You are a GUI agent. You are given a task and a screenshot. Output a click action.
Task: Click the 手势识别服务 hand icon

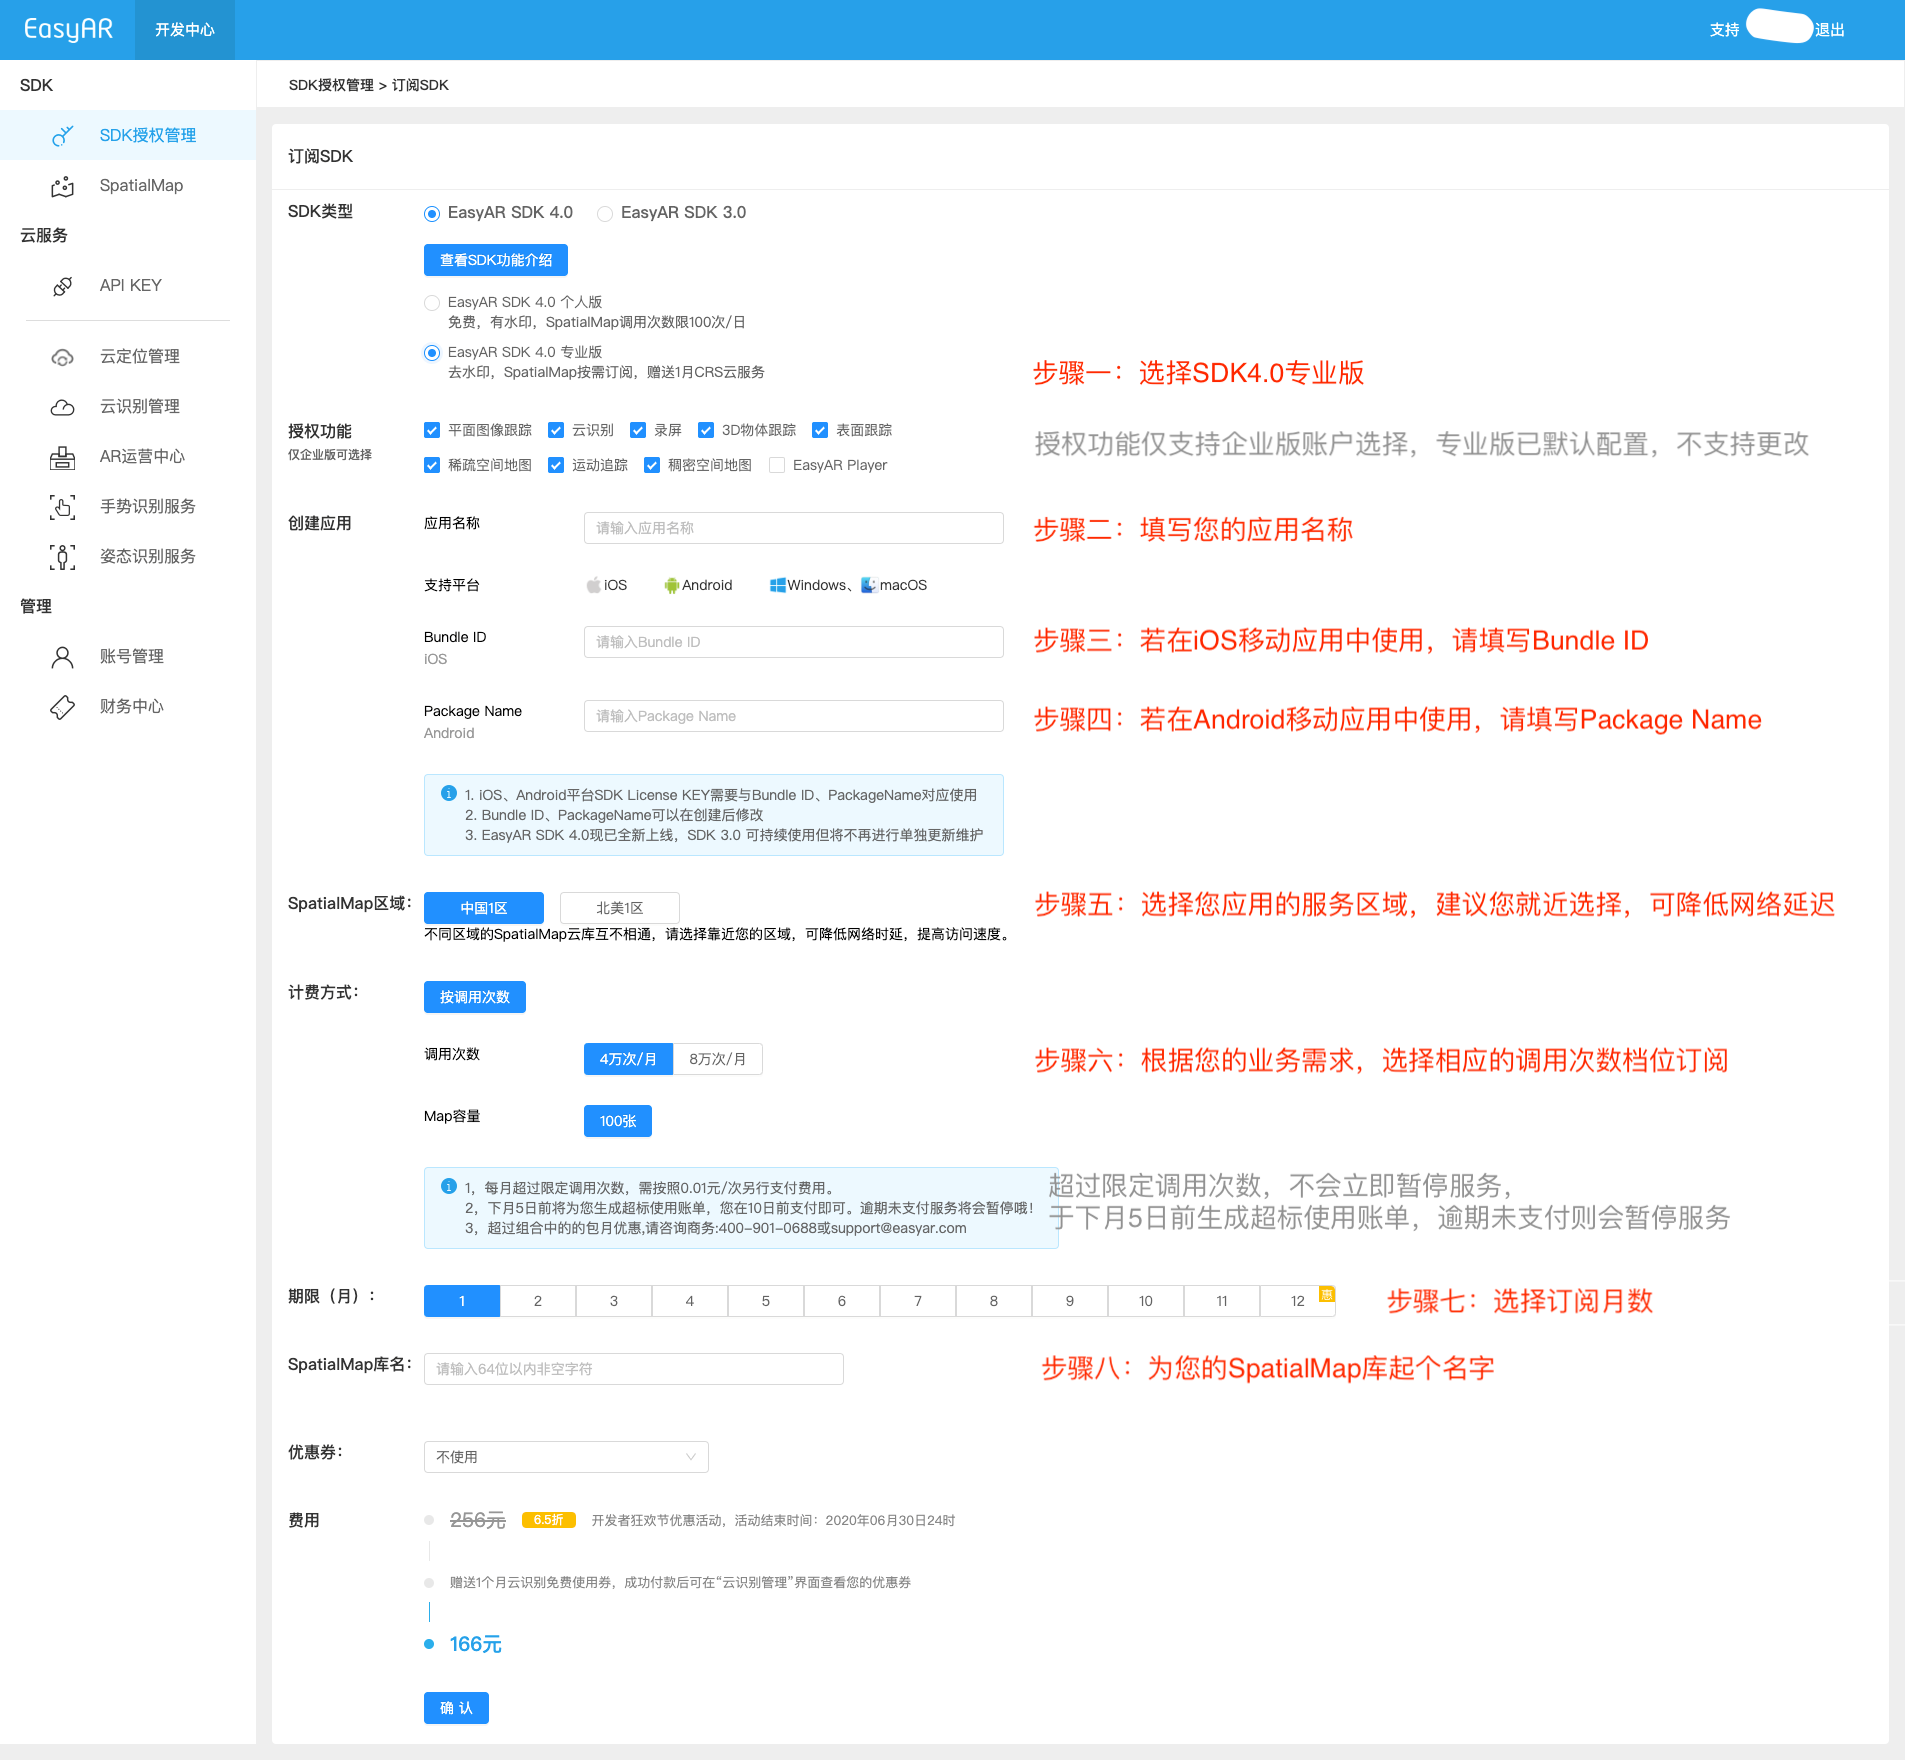click(x=62, y=507)
